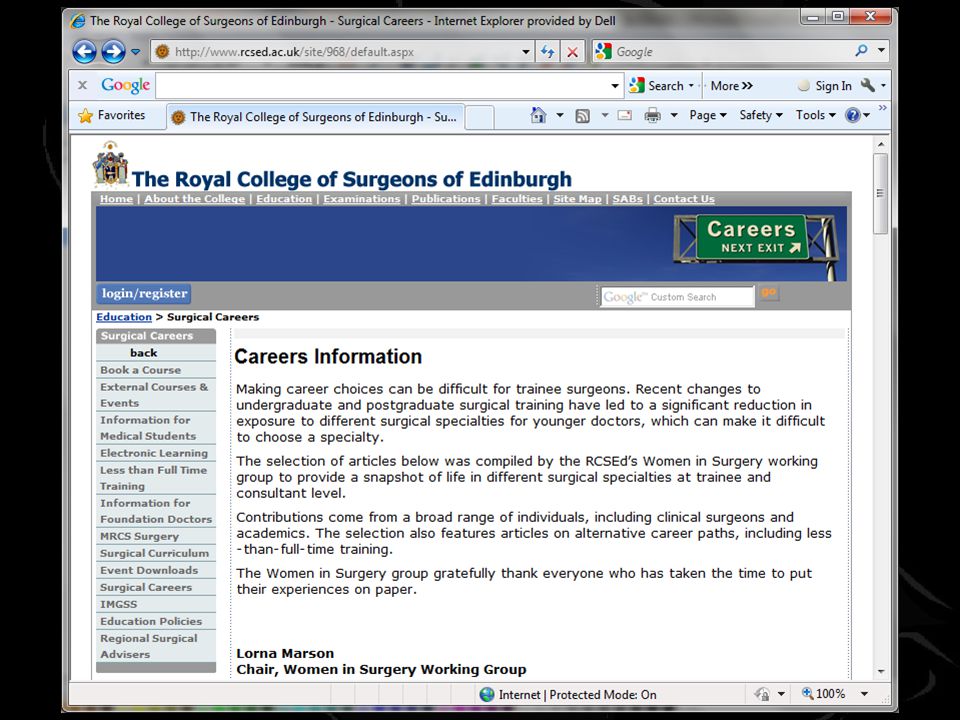
Task: Open recent pages dropdown next to Forward button
Action: [x=136, y=52]
